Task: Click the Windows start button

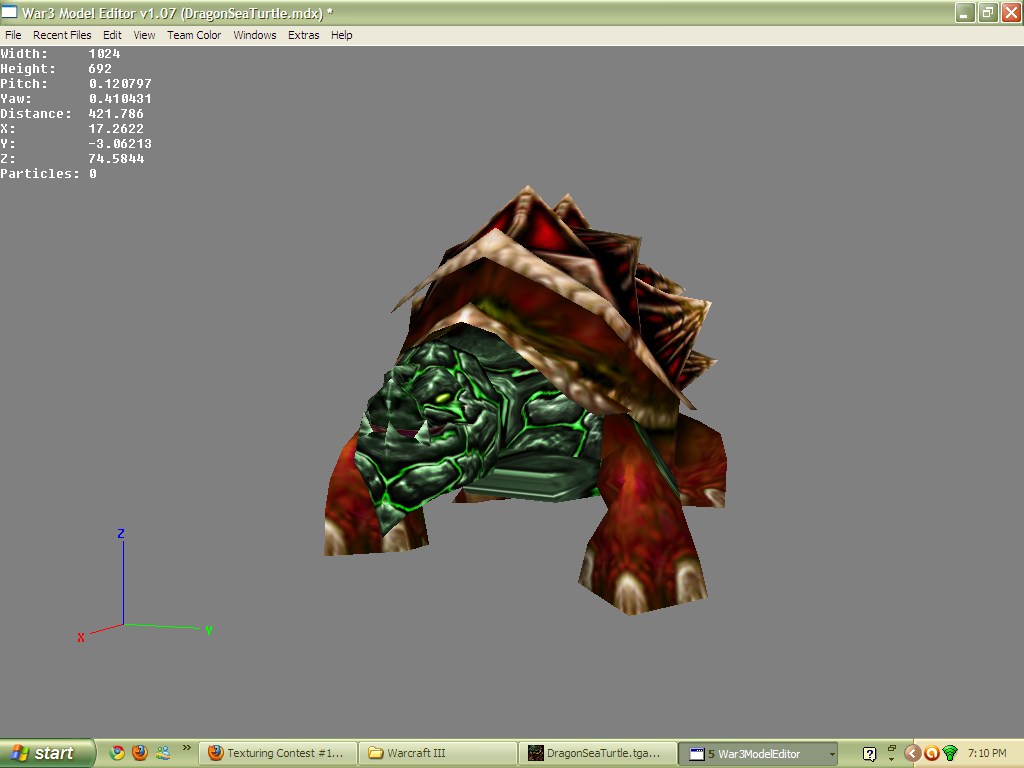Action: click(47, 753)
